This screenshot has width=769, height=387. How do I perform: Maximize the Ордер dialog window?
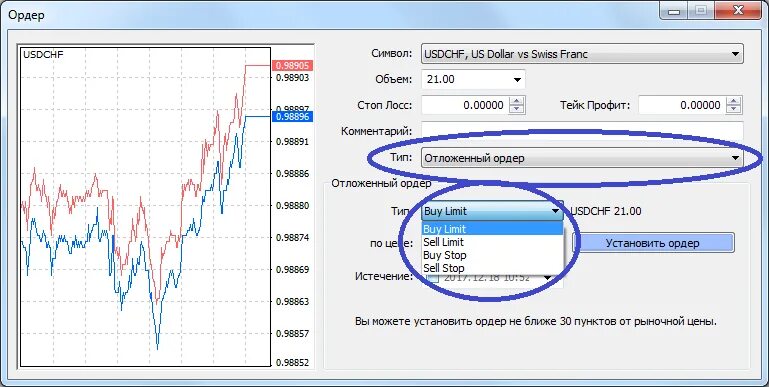(702, 11)
